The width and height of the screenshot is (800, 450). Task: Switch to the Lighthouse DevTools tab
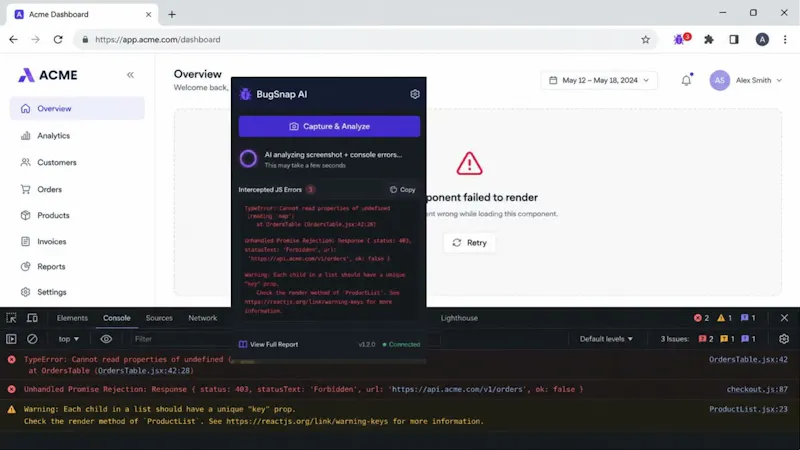(x=459, y=318)
